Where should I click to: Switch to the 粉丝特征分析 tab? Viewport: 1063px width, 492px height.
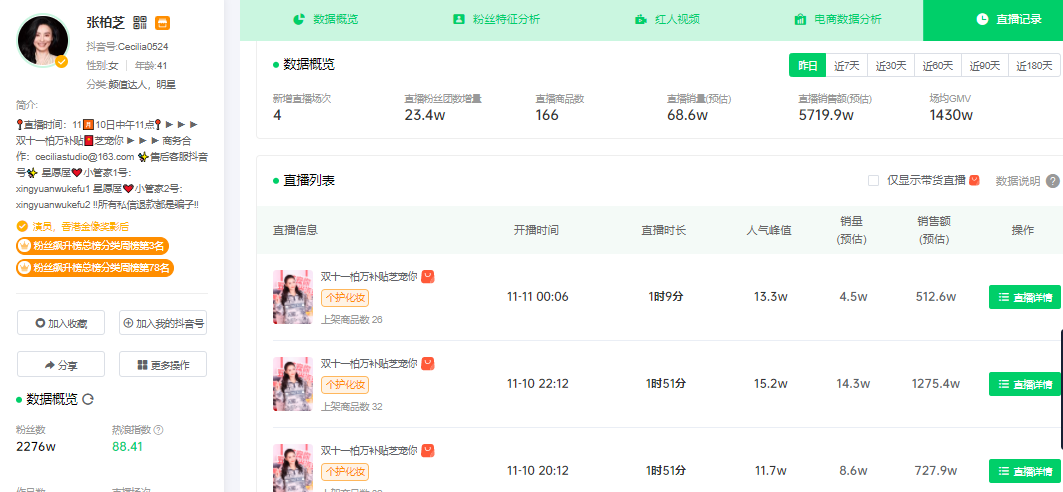(x=496, y=19)
